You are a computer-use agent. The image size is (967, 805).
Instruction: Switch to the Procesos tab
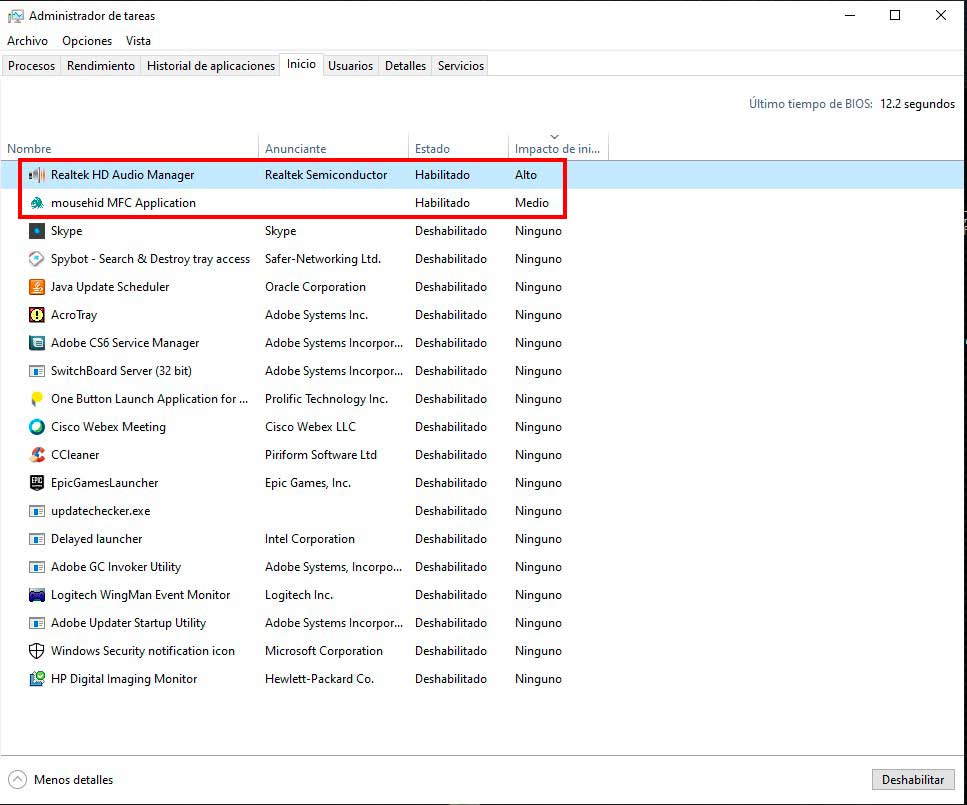point(31,66)
